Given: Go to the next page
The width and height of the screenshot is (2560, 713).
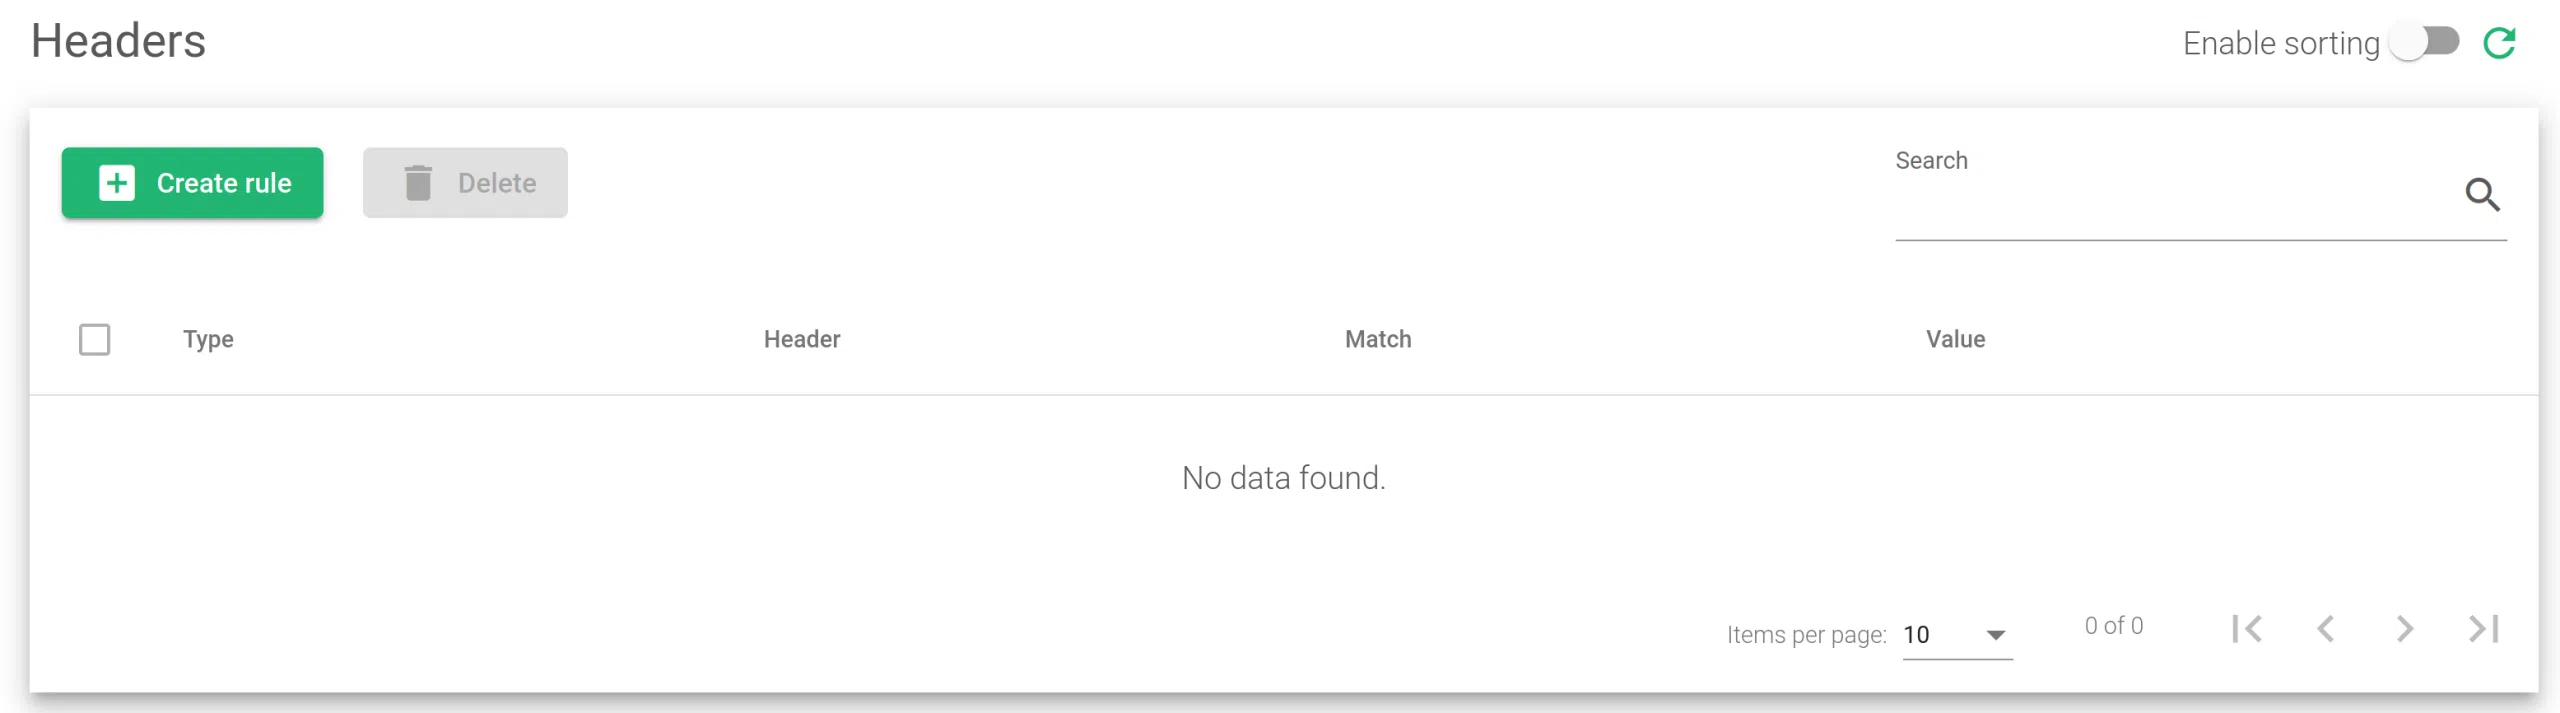Looking at the screenshot, I should tap(2405, 629).
